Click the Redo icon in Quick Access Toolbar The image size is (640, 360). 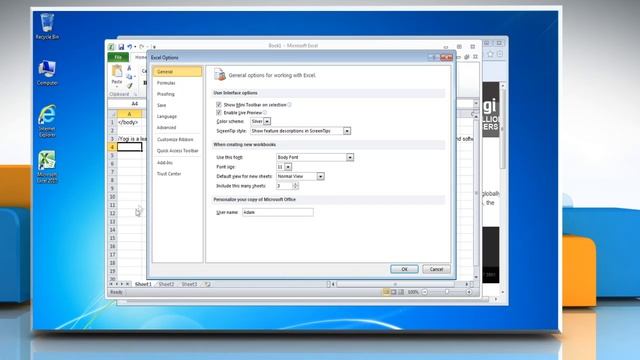142,47
